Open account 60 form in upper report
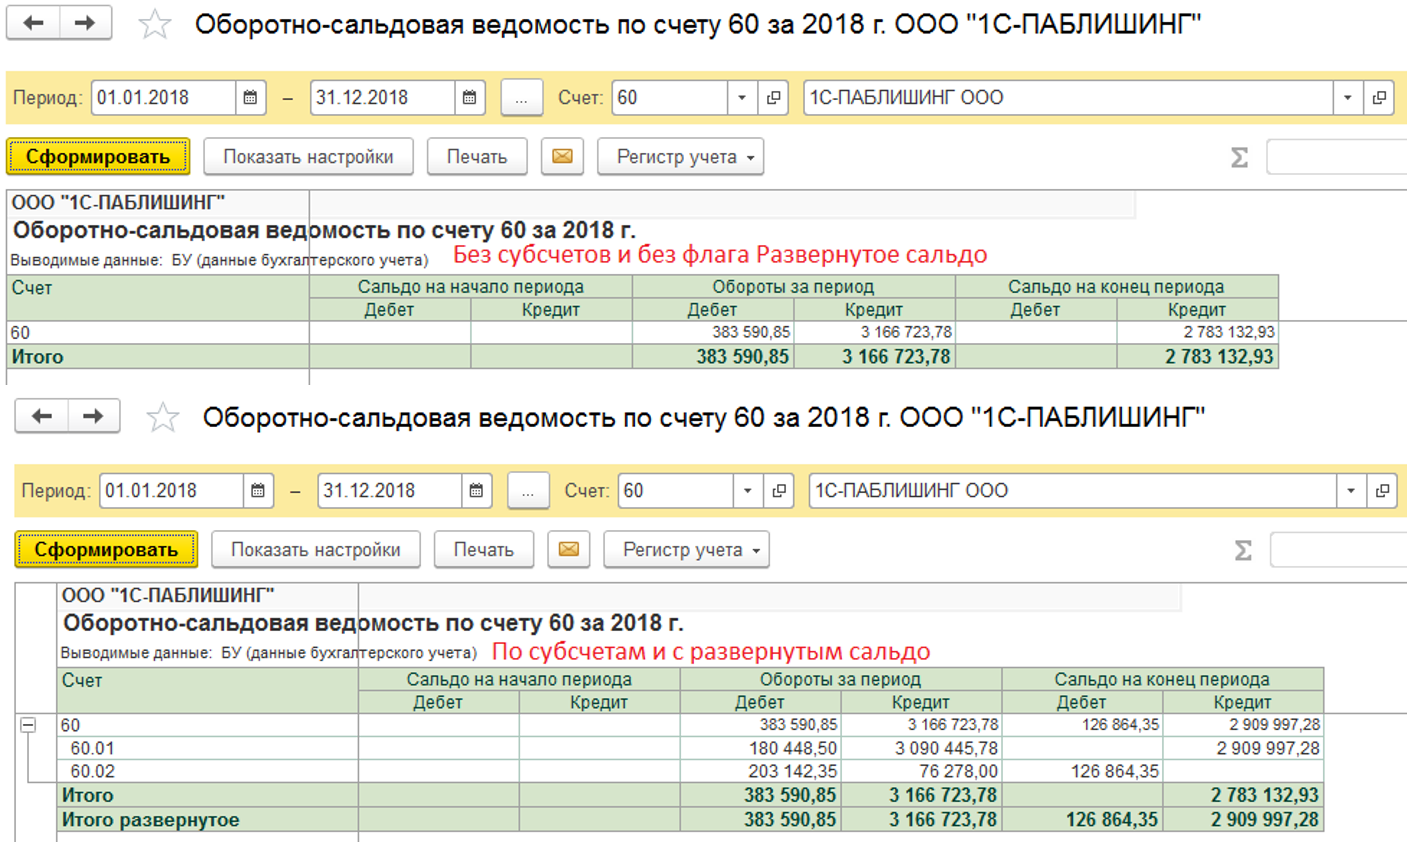This screenshot has height=842, width=1407. (x=774, y=98)
